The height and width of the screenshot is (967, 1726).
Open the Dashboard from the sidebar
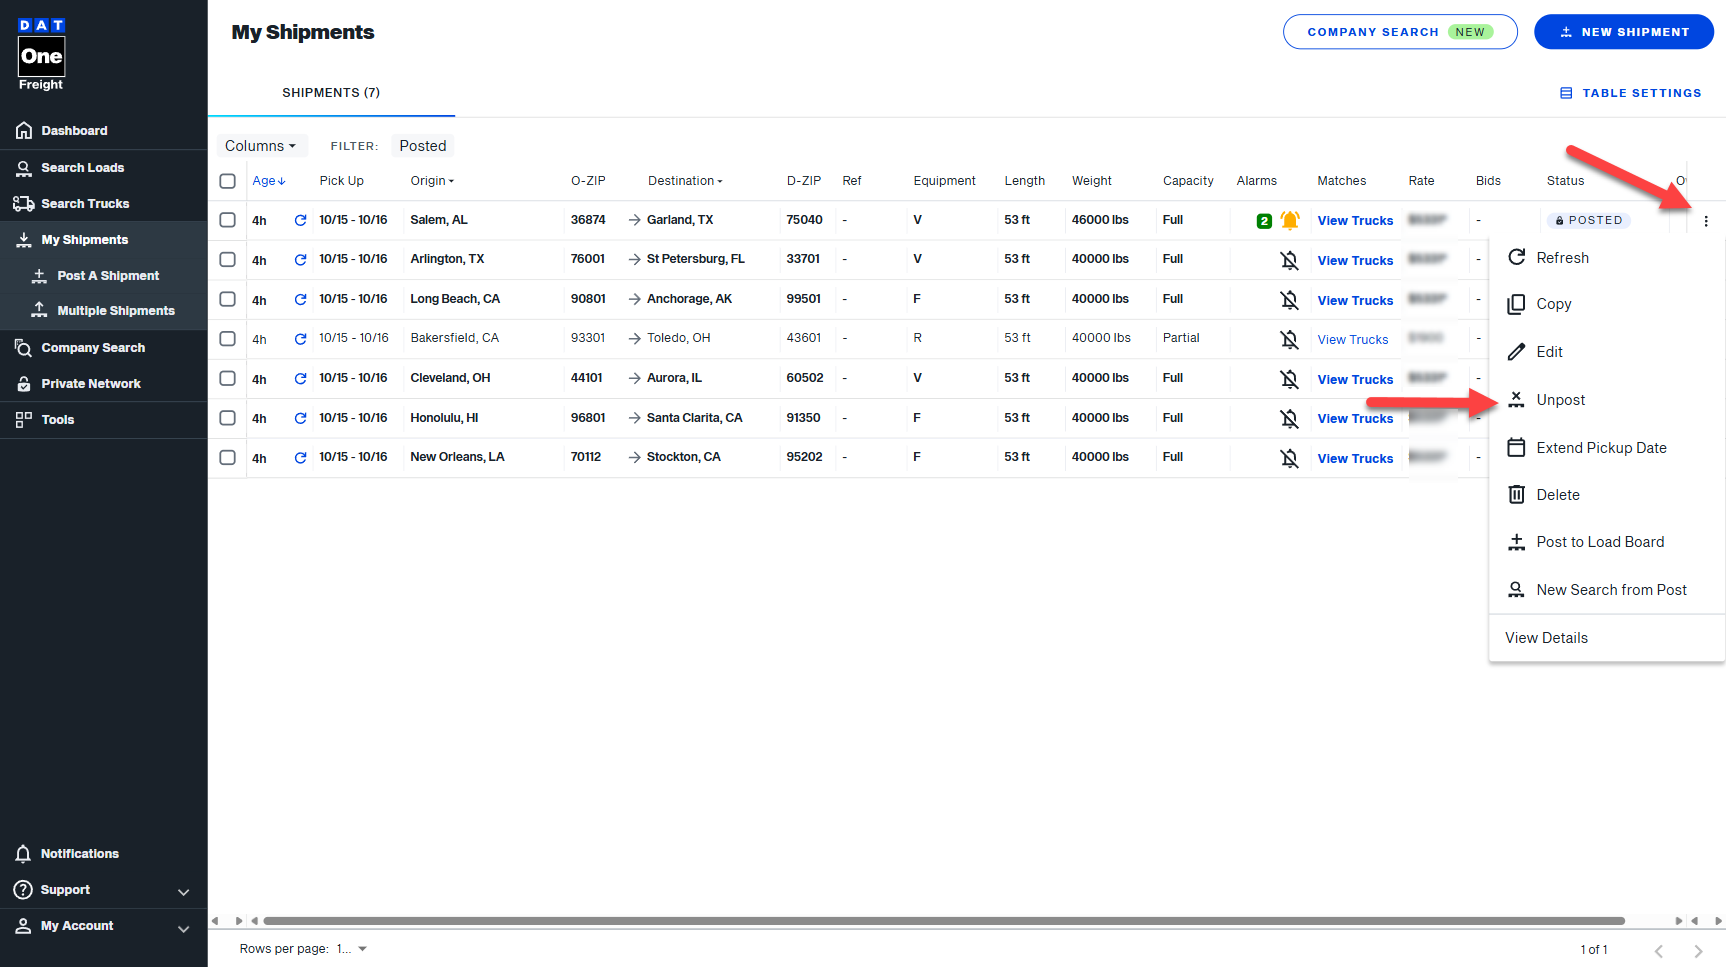tap(74, 131)
